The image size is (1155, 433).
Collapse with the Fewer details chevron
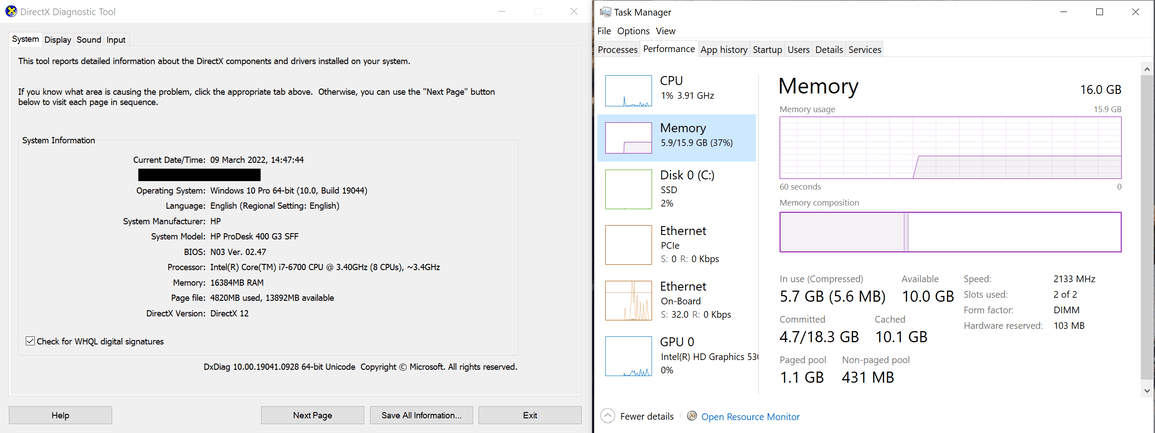[x=606, y=416]
